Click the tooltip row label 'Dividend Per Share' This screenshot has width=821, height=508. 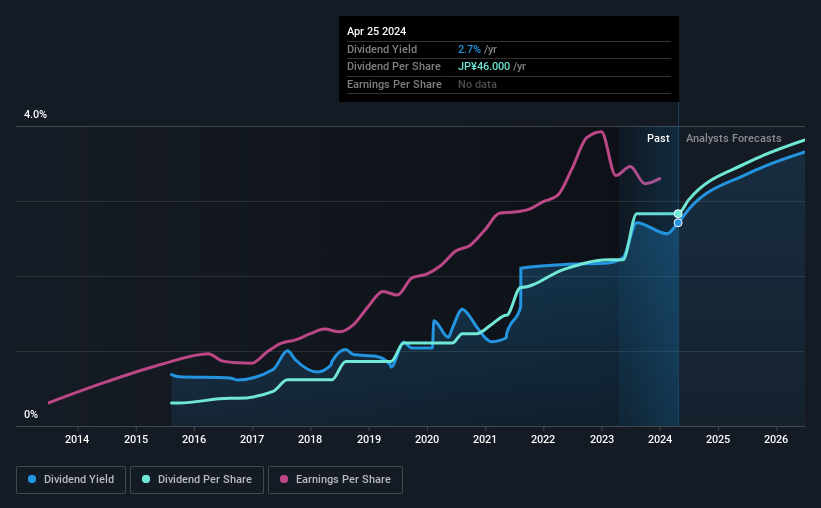pyautogui.click(x=394, y=67)
